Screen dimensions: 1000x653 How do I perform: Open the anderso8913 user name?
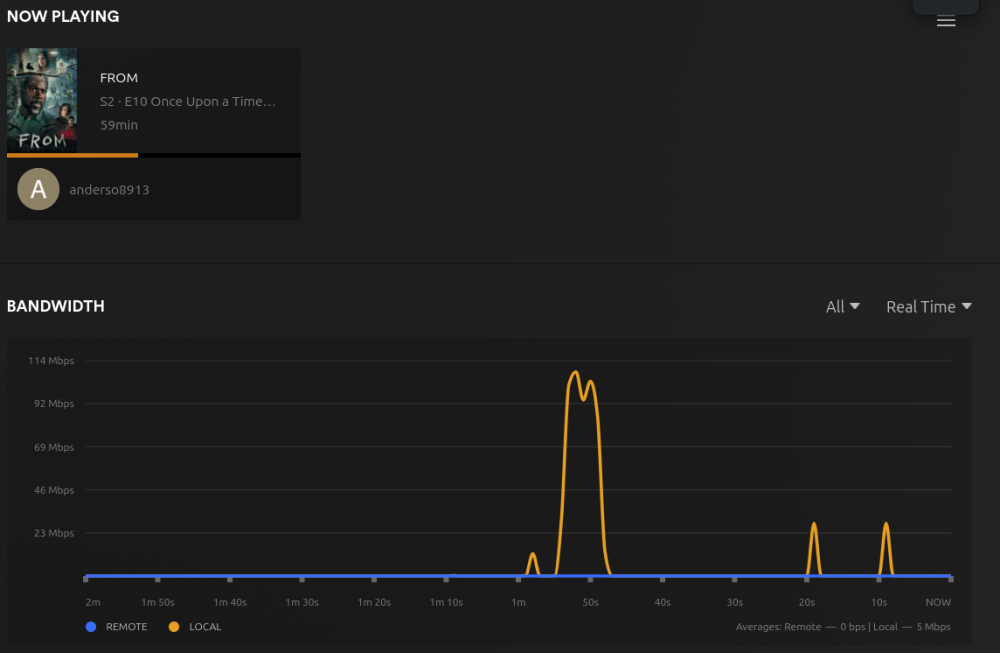109,190
